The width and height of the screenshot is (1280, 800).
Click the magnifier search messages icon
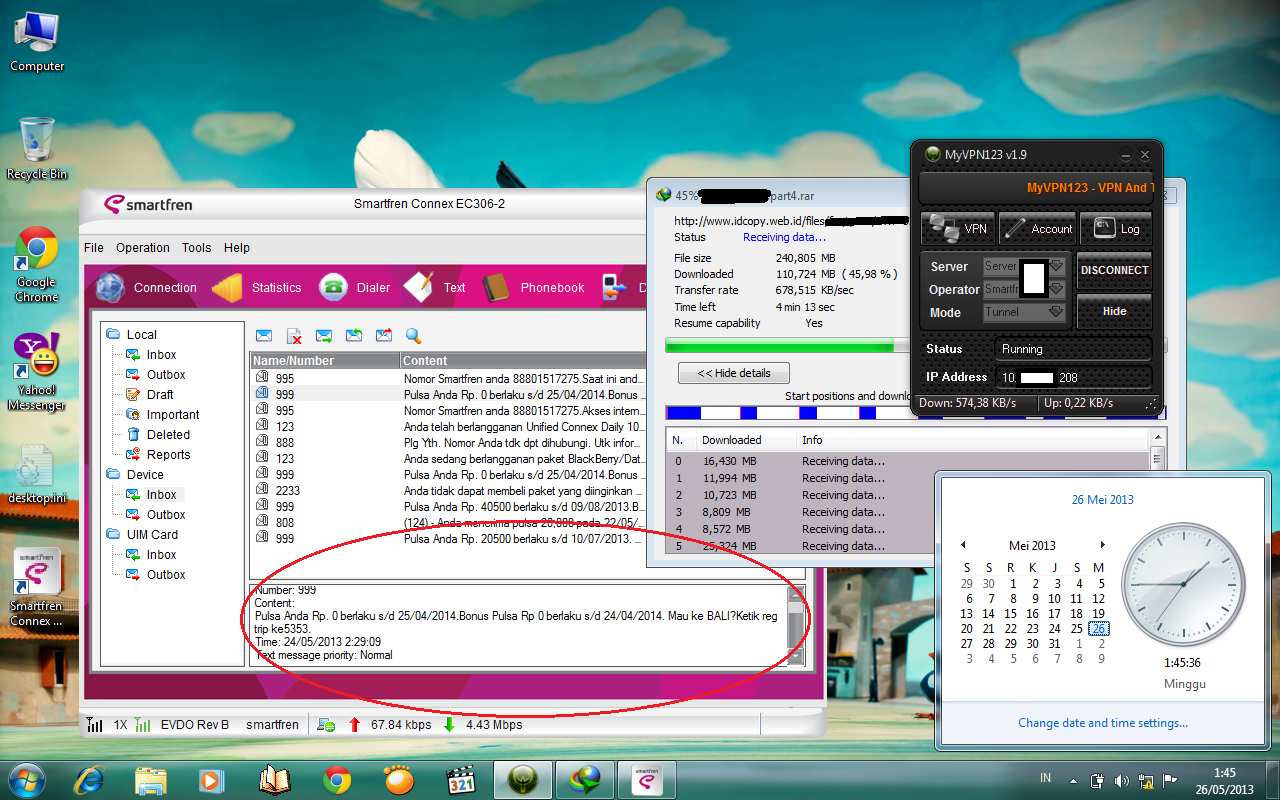pyautogui.click(x=413, y=336)
